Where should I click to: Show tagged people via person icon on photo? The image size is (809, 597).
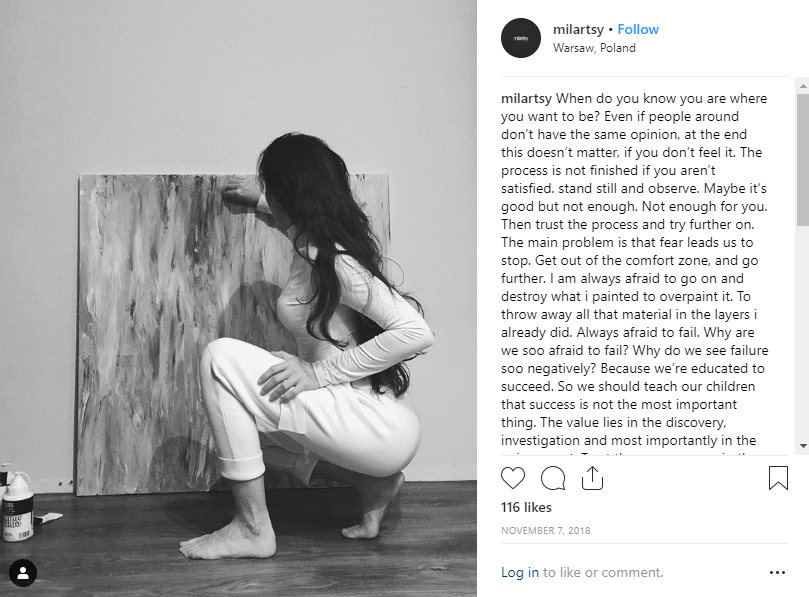[x=23, y=573]
